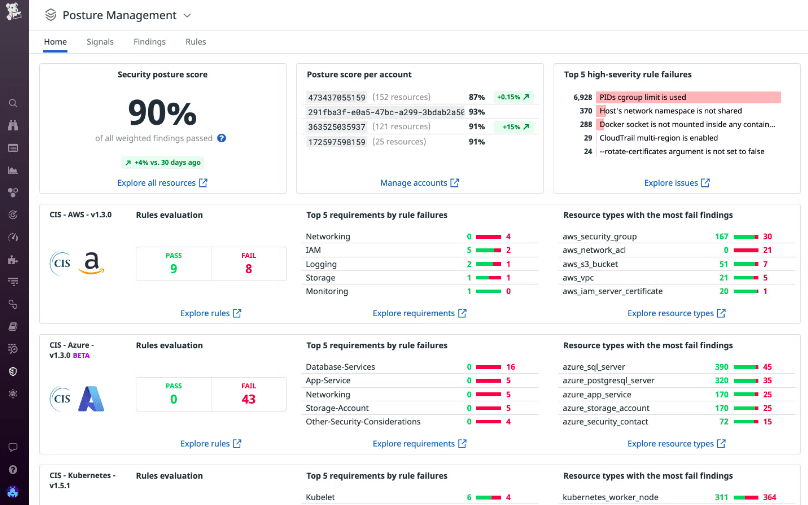
Task: Click the aws_security_group pass/fail bar
Action: point(746,237)
